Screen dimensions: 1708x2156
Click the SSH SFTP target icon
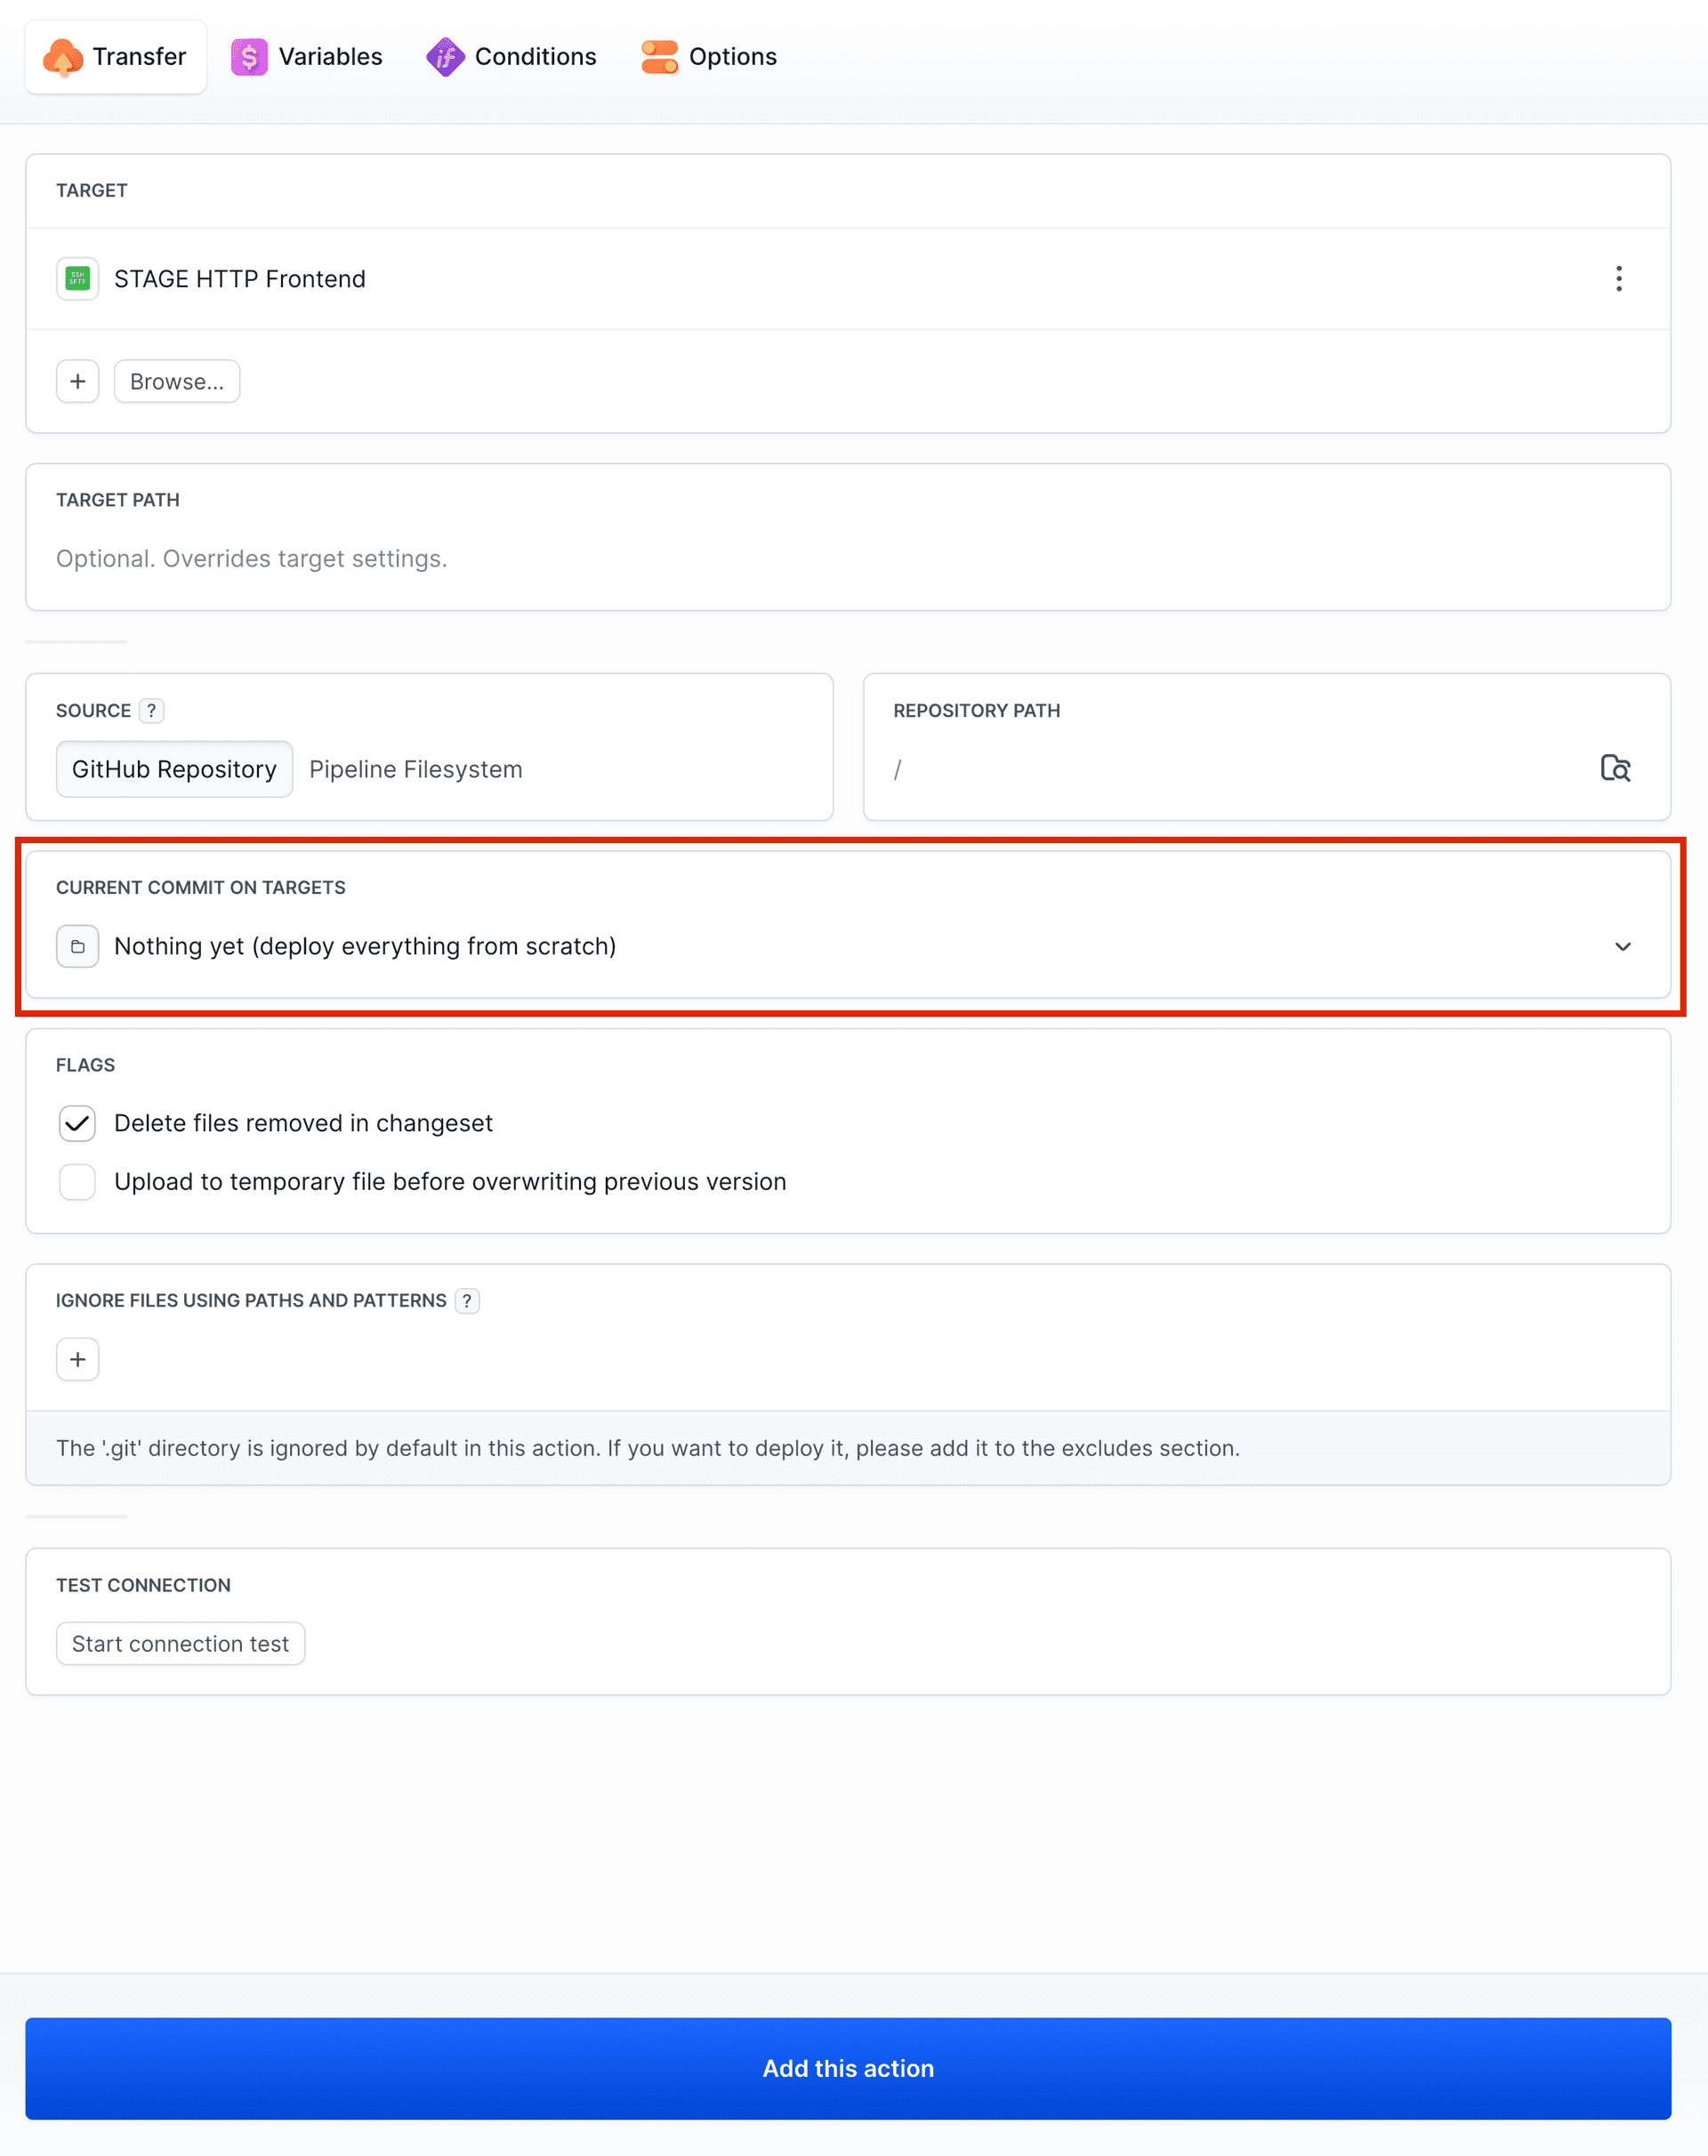78,279
